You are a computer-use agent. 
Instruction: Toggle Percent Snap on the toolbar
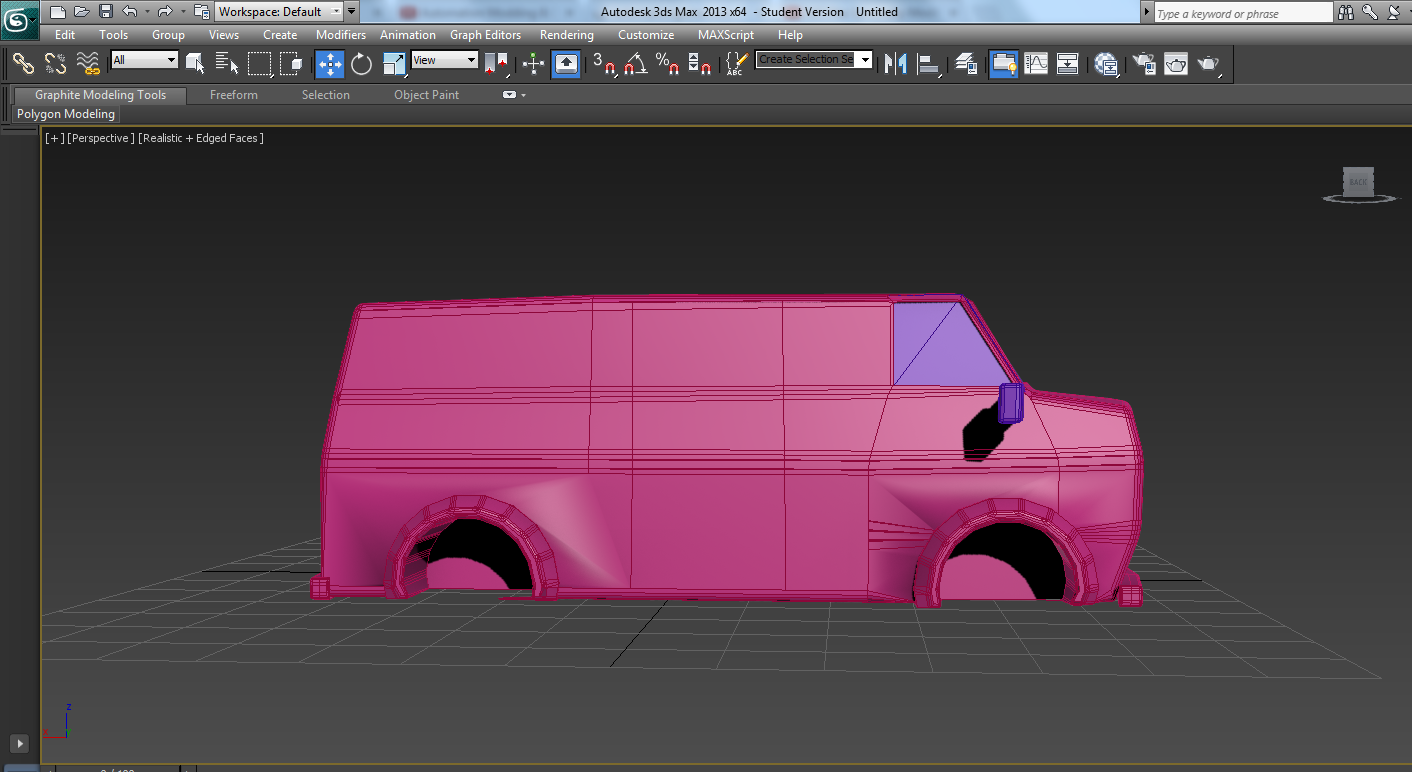click(x=667, y=64)
